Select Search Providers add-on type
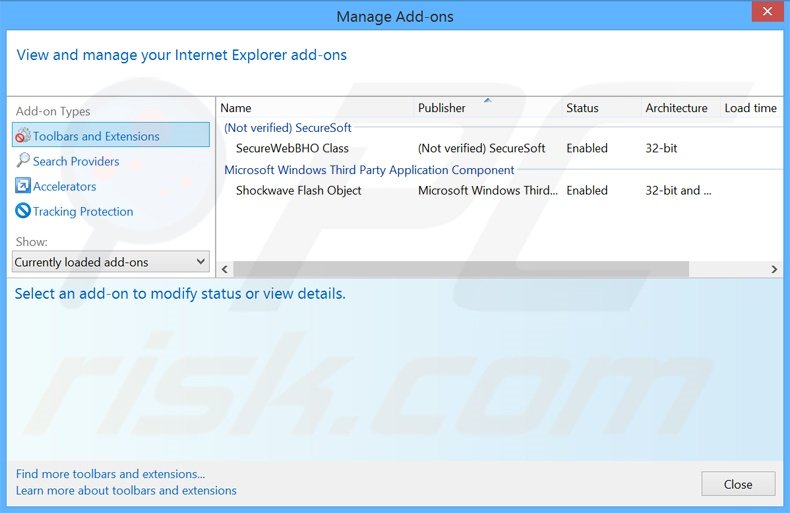Viewport: 790px width, 513px height. tap(76, 161)
